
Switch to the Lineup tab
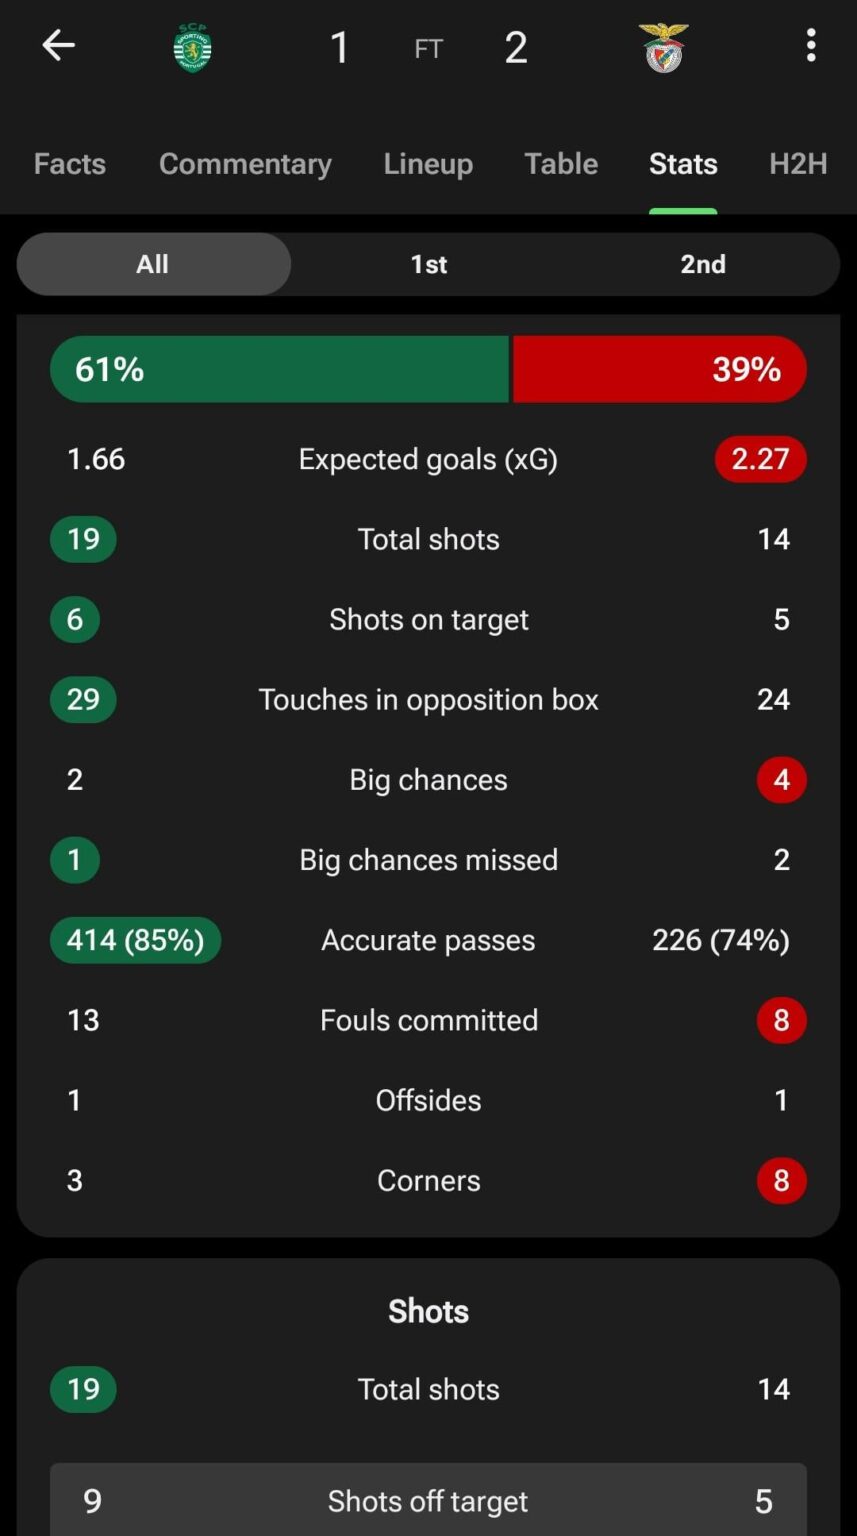[x=428, y=163]
